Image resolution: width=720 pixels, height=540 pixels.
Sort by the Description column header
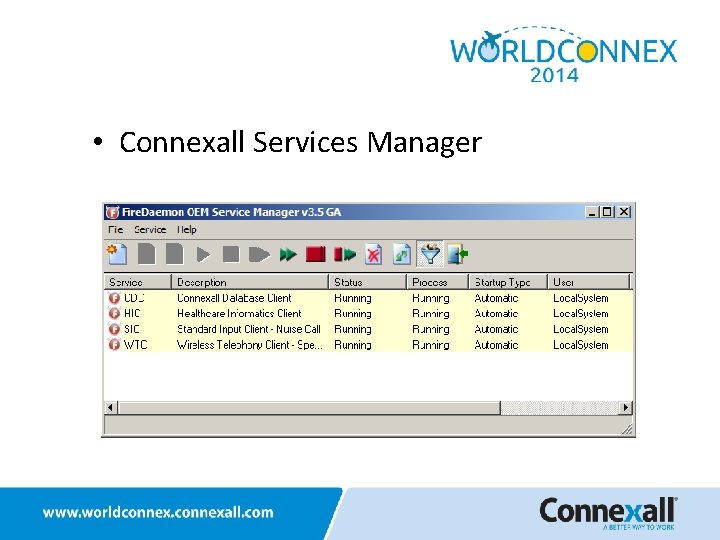pos(250,282)
